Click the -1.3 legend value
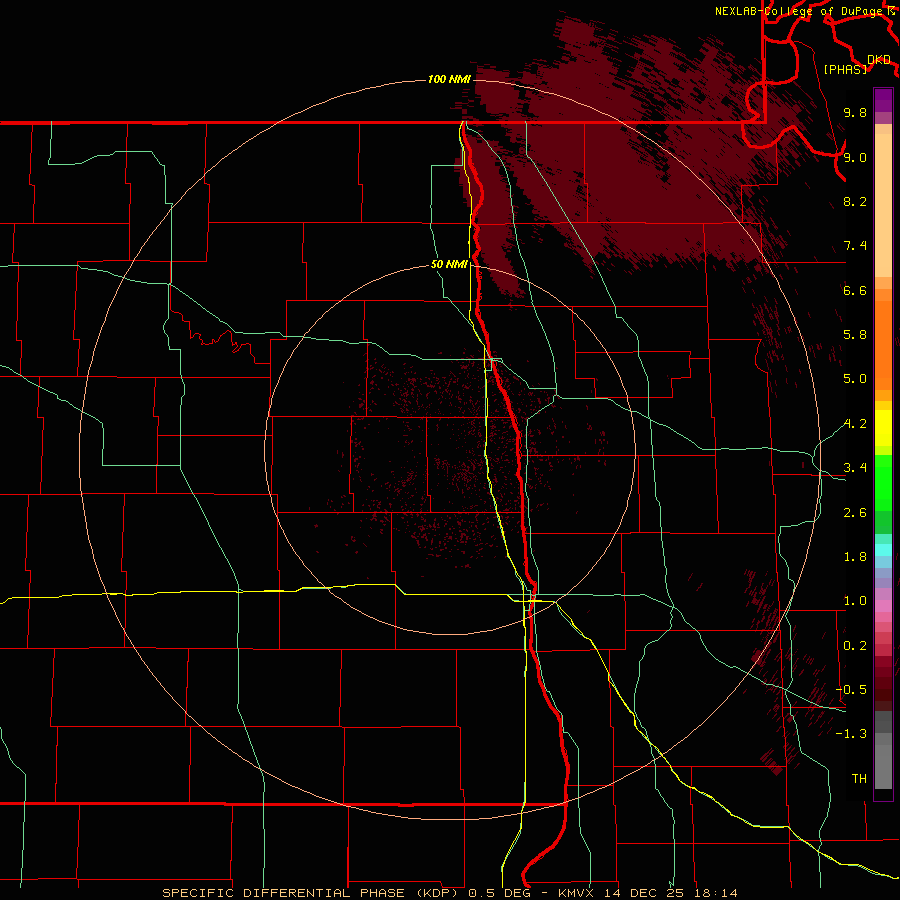900x900 pixels. coord(851,734)
